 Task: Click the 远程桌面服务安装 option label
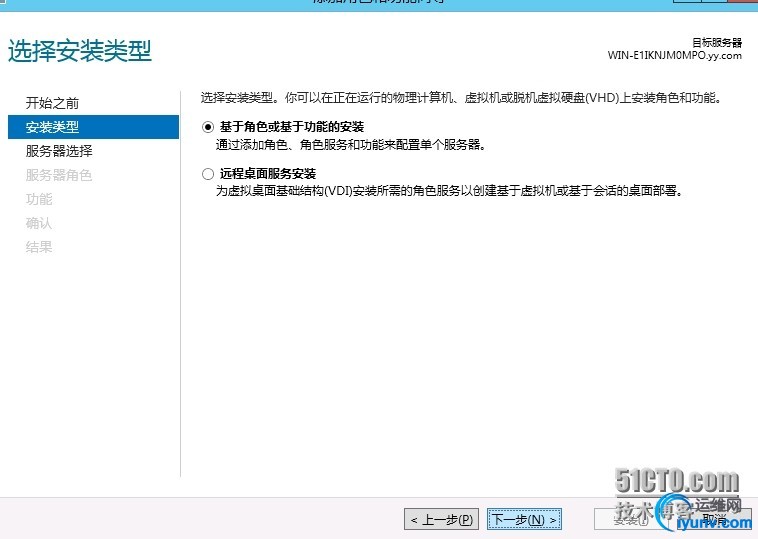coord(268,174)
